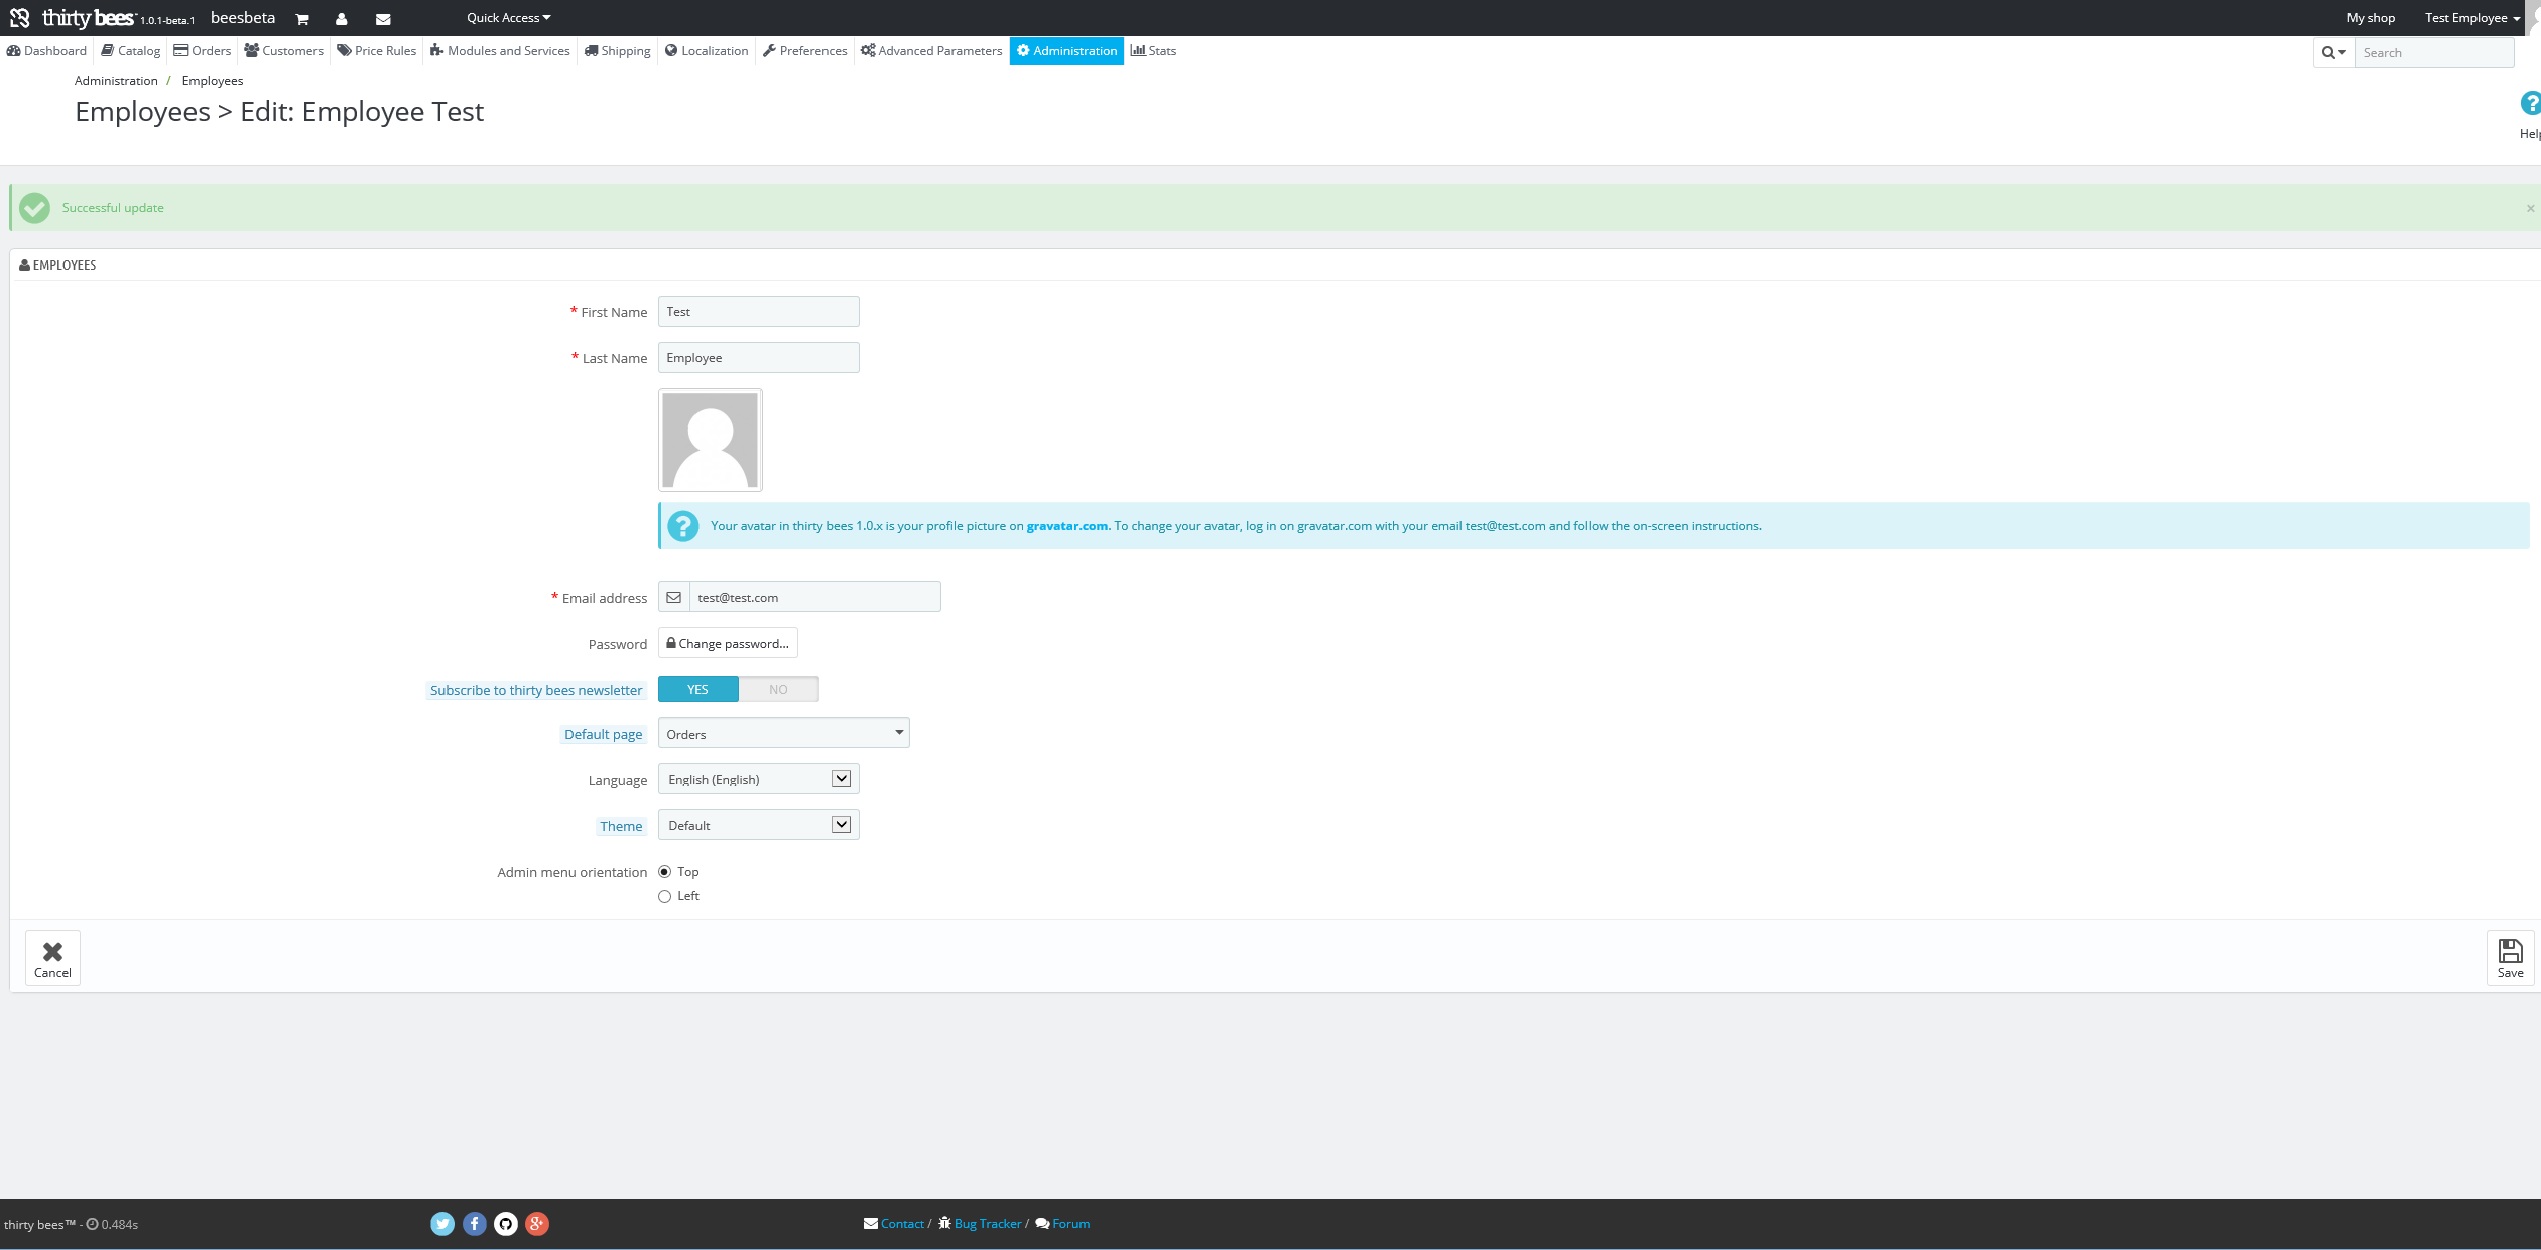
Task: Click the Facebook icon in footer
Action: (474, 1224)
